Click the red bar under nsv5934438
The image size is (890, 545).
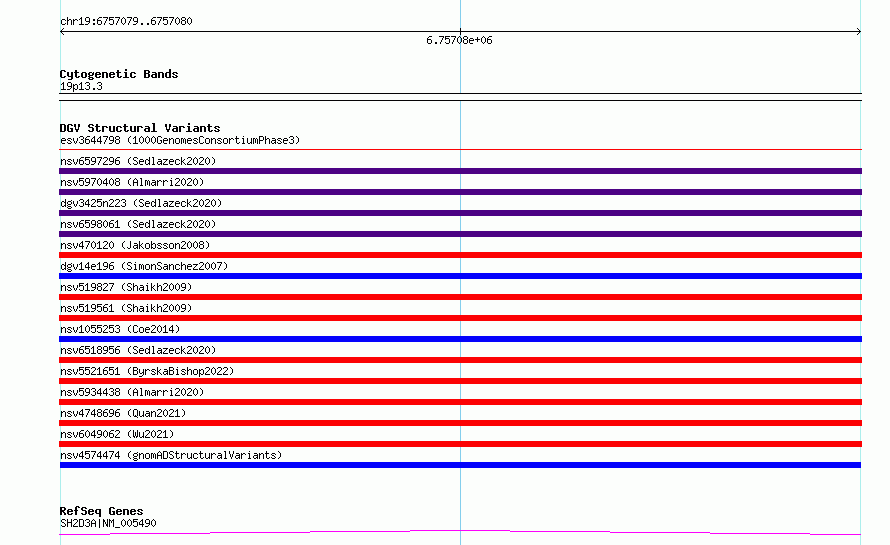pos(460,402)
